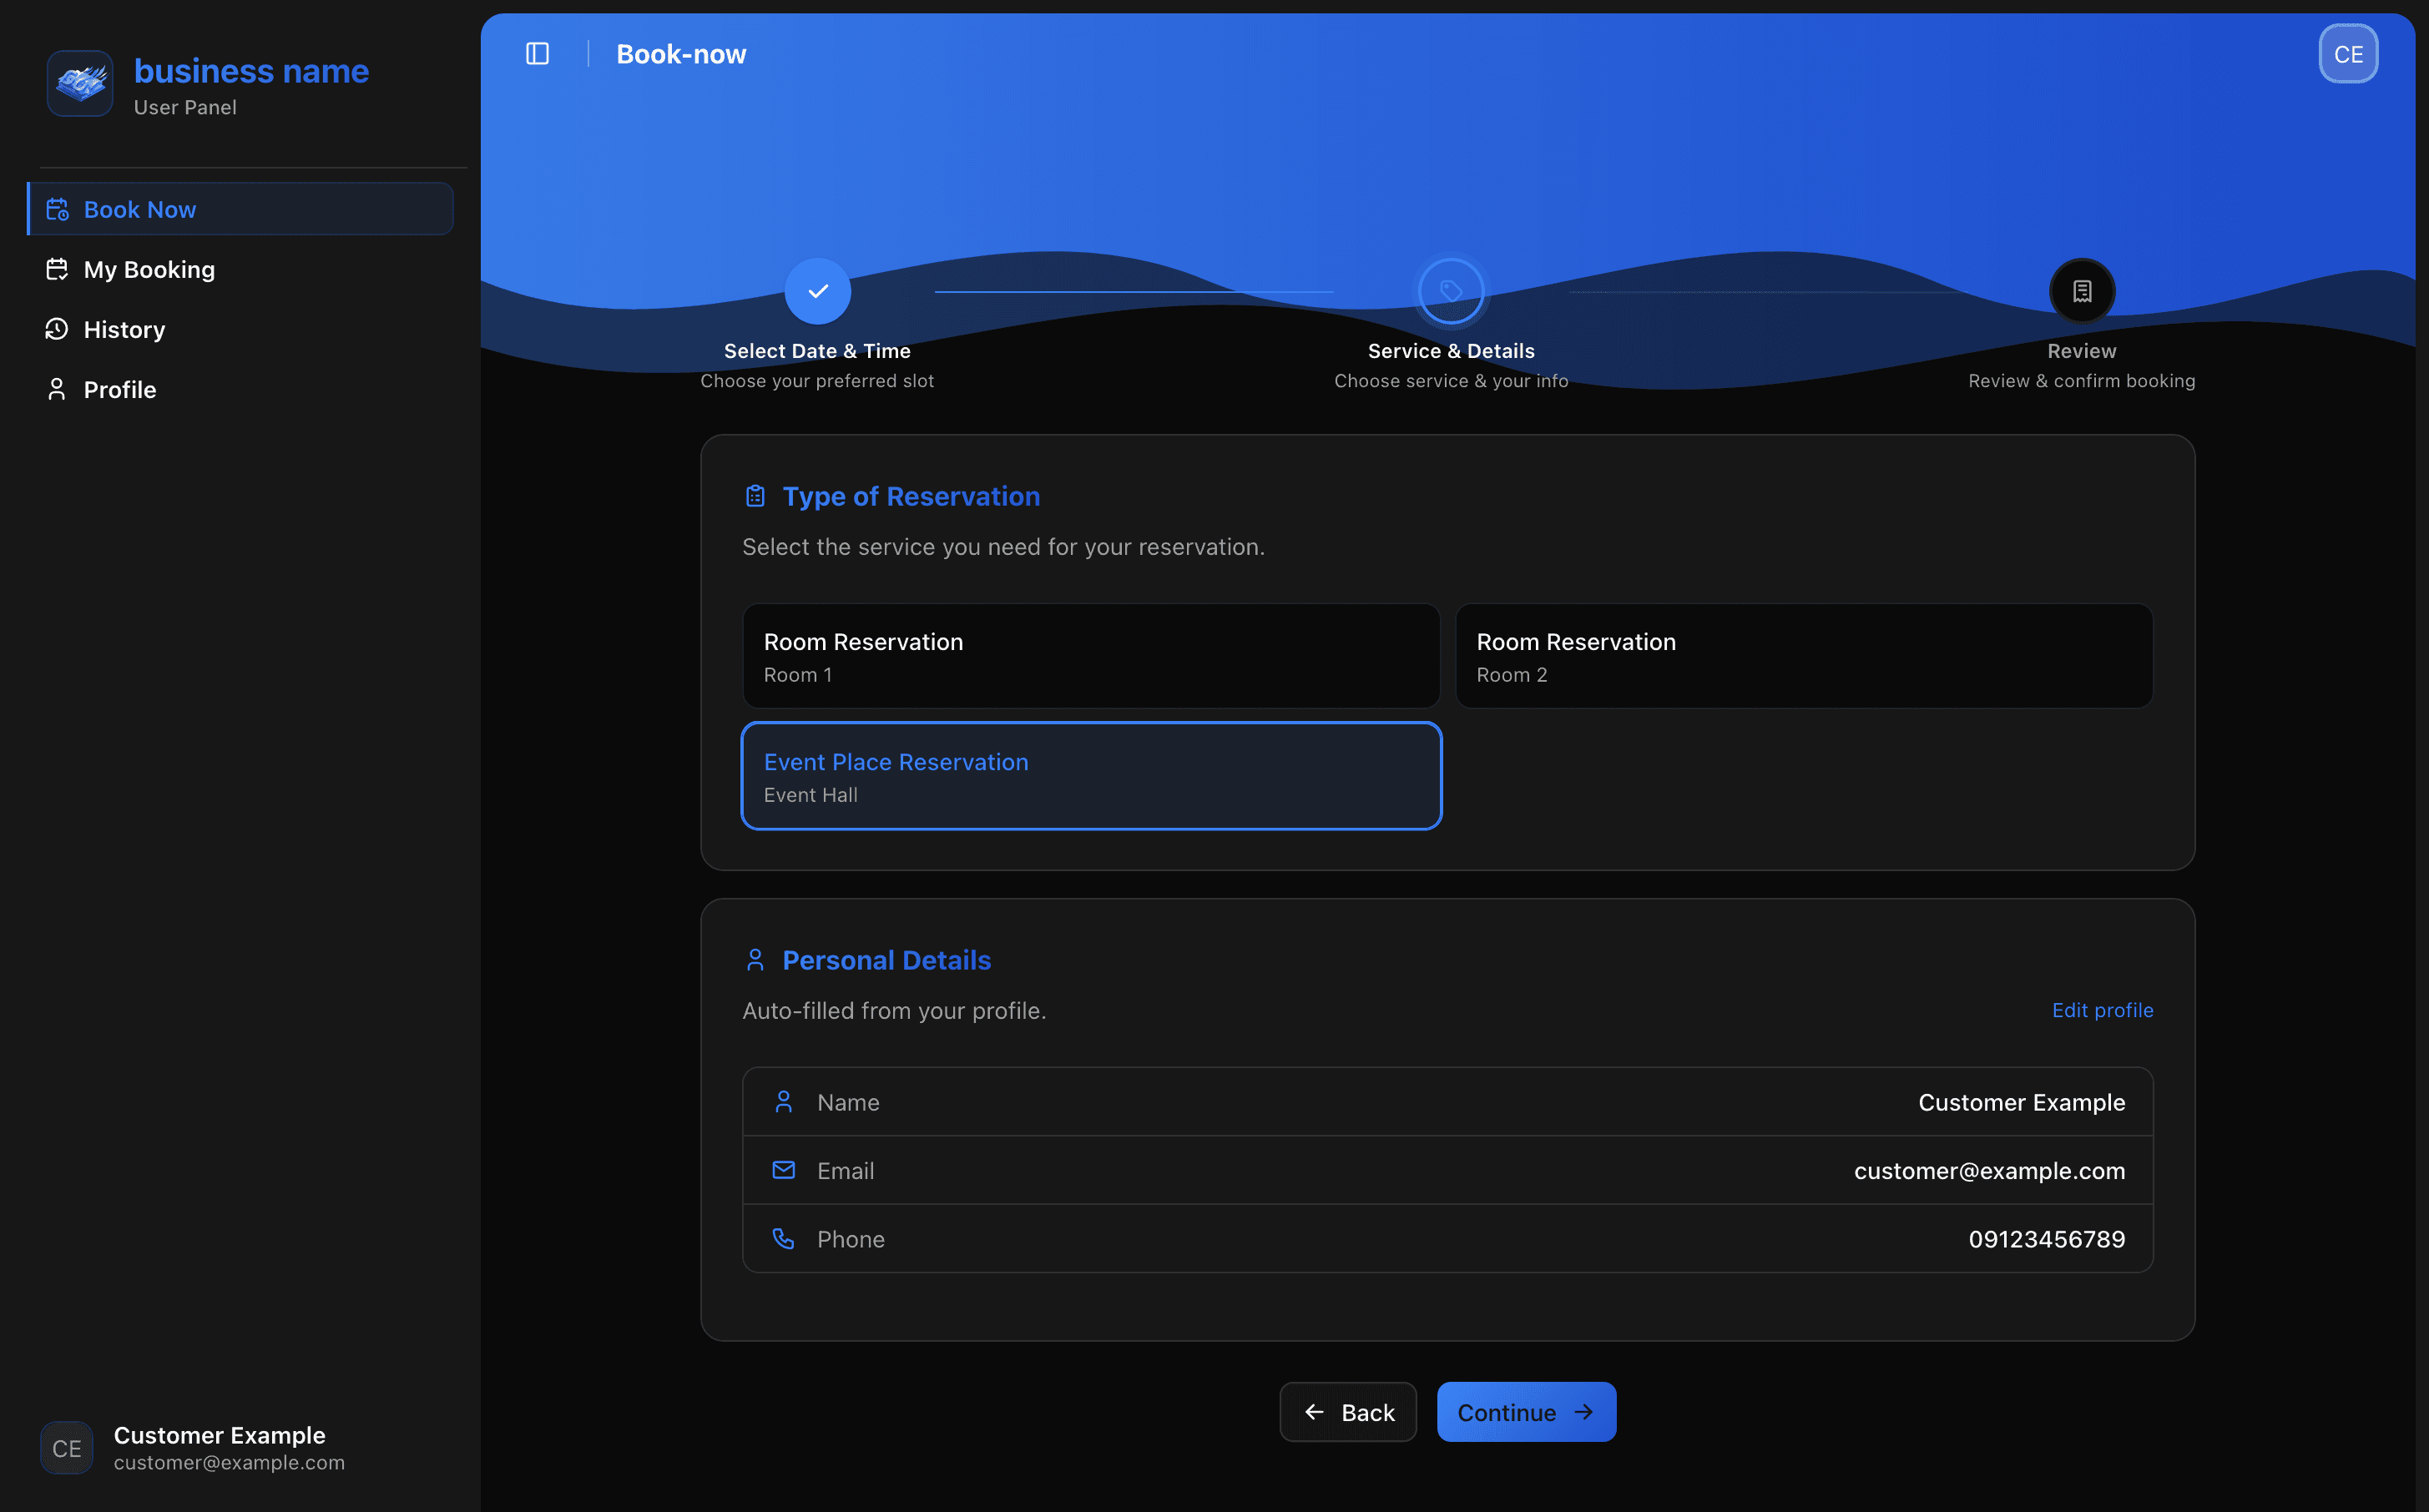Image resolution: width=2429 pixels, height=1512 pixels.
Task: Click the Review step label
Action: pos(2082,351)
